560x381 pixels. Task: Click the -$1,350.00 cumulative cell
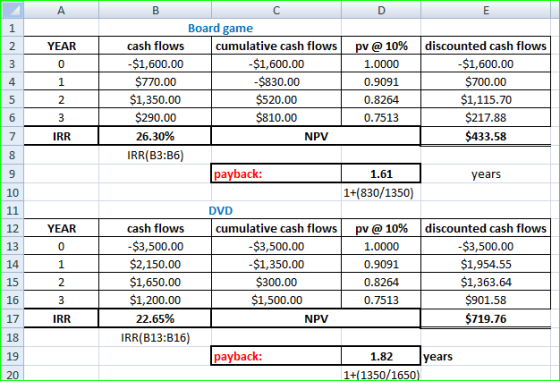pos(276,264)
